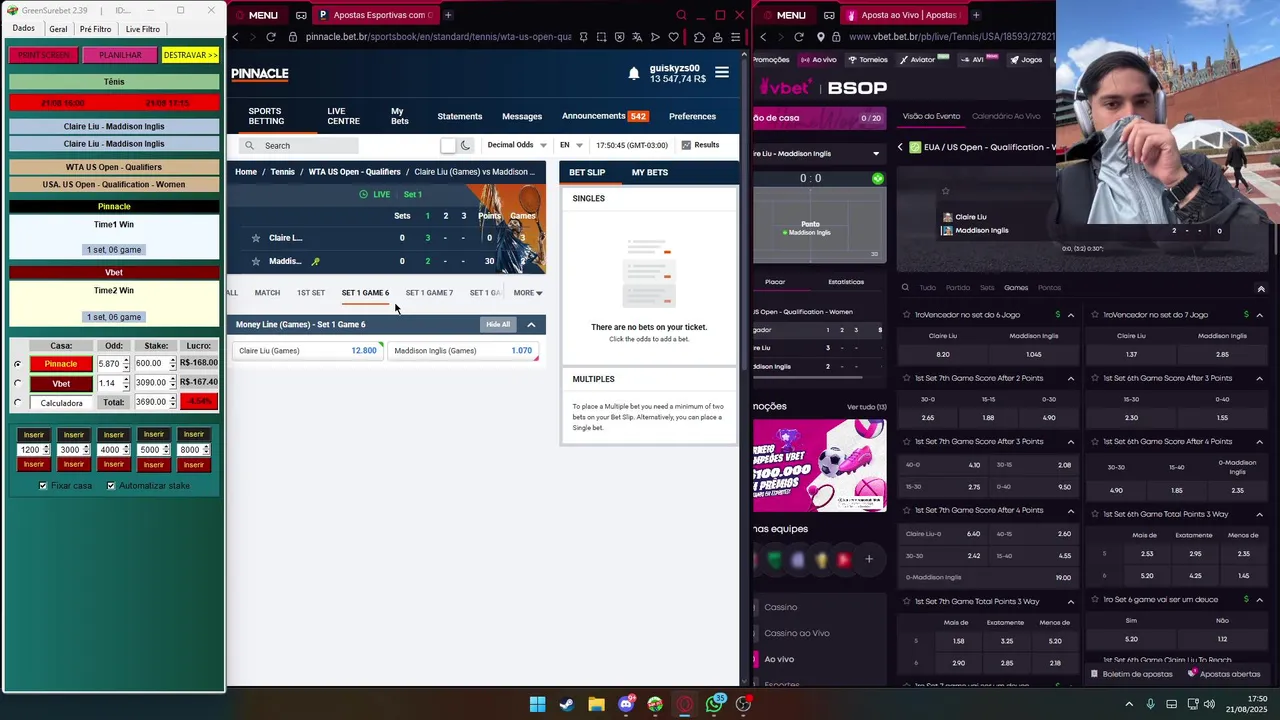This screenshot has width=1280, height=720.
Task: Click Results icon link on Pinnacle
Action: tap(700, 145)
